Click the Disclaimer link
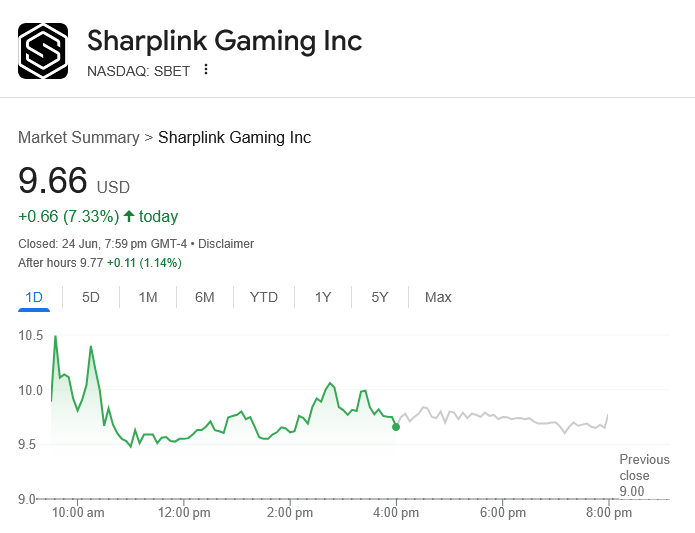695x533 pixels. point(226,244)
